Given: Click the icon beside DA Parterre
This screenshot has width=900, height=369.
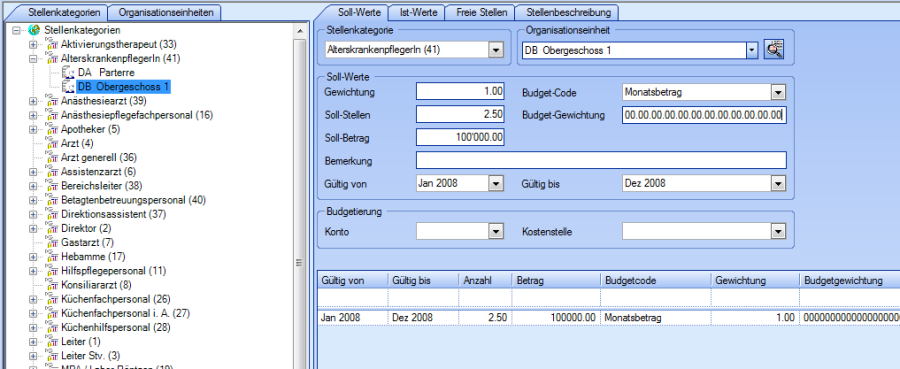Looking at the screenshot, I should click(x=68, y=72).
